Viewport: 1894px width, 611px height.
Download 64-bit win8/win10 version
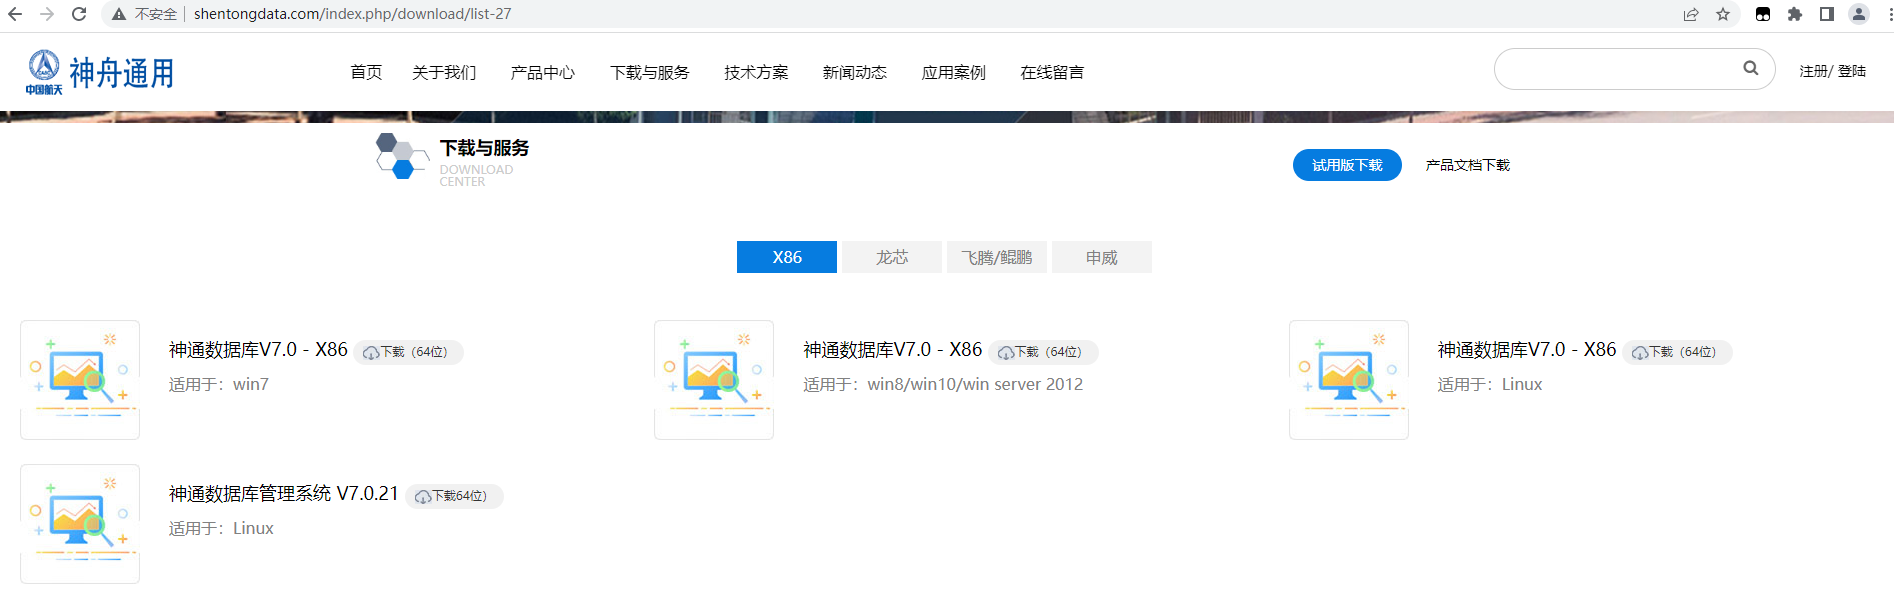tap(1043, 352)
